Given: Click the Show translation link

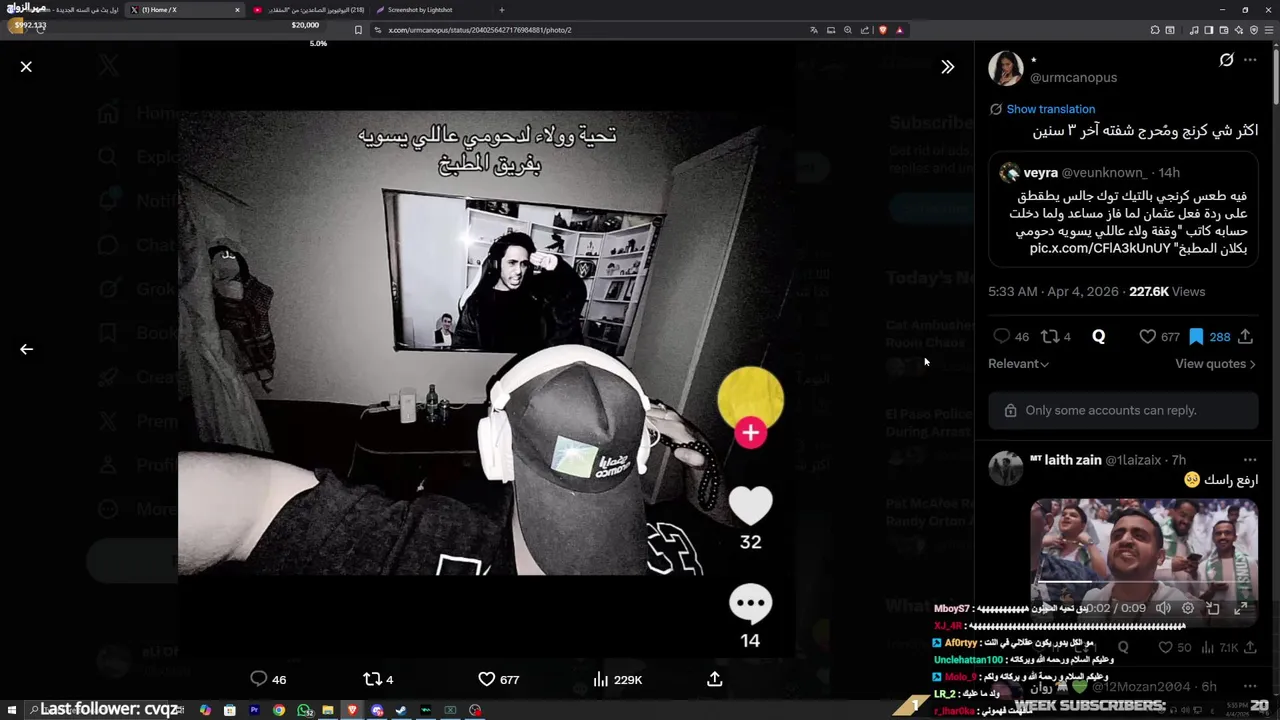Looking at the screenshot, I should tap(1050, 109).
